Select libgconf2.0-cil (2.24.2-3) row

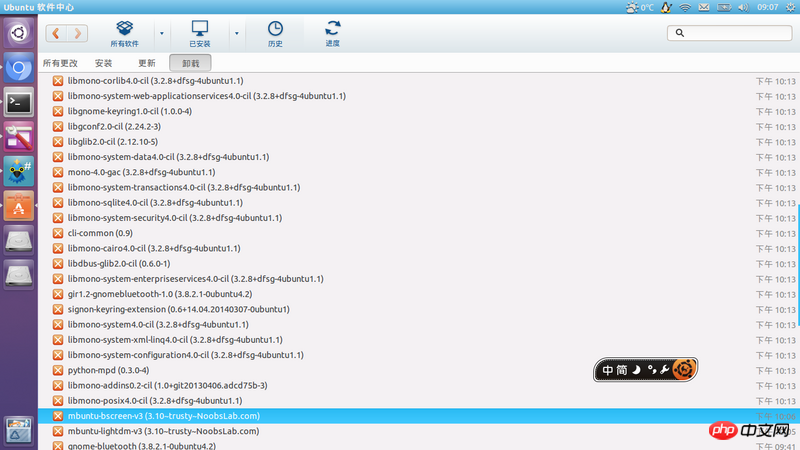click(x=419, y=127)
